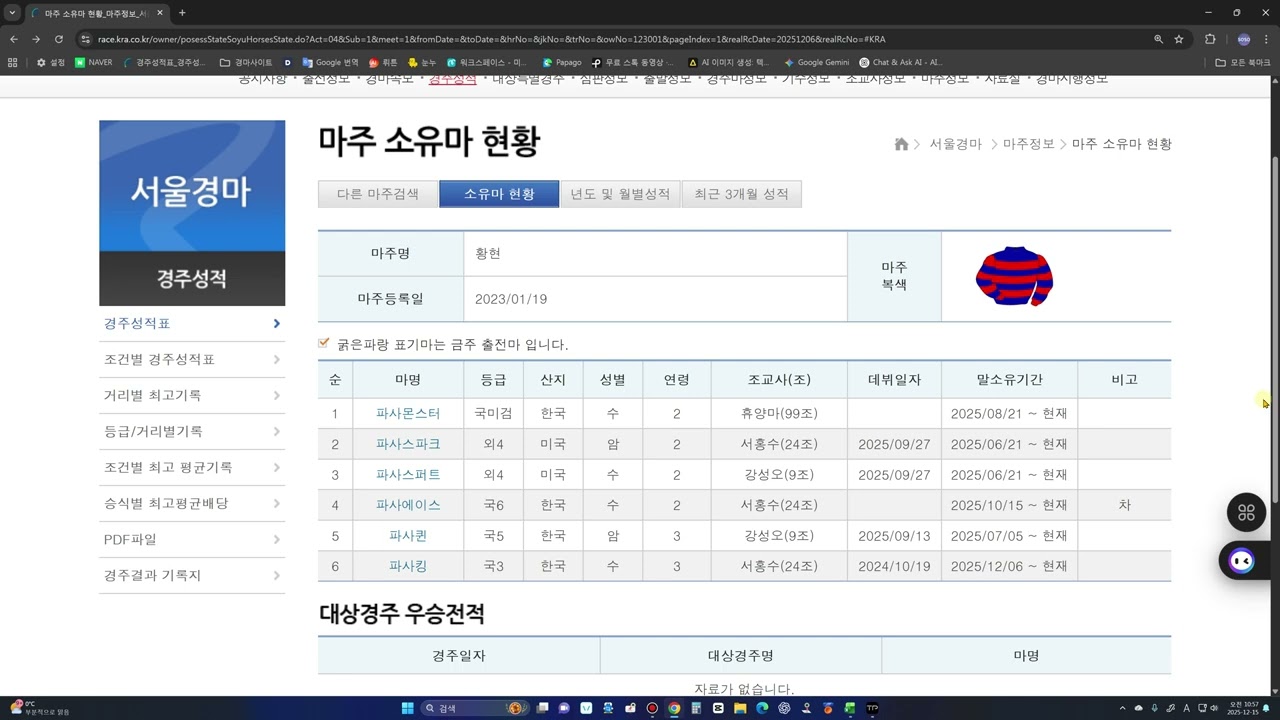Open 최근 3개월 성적 tab
Screen dimensions: 1280x720
click(x=741, y=194)
